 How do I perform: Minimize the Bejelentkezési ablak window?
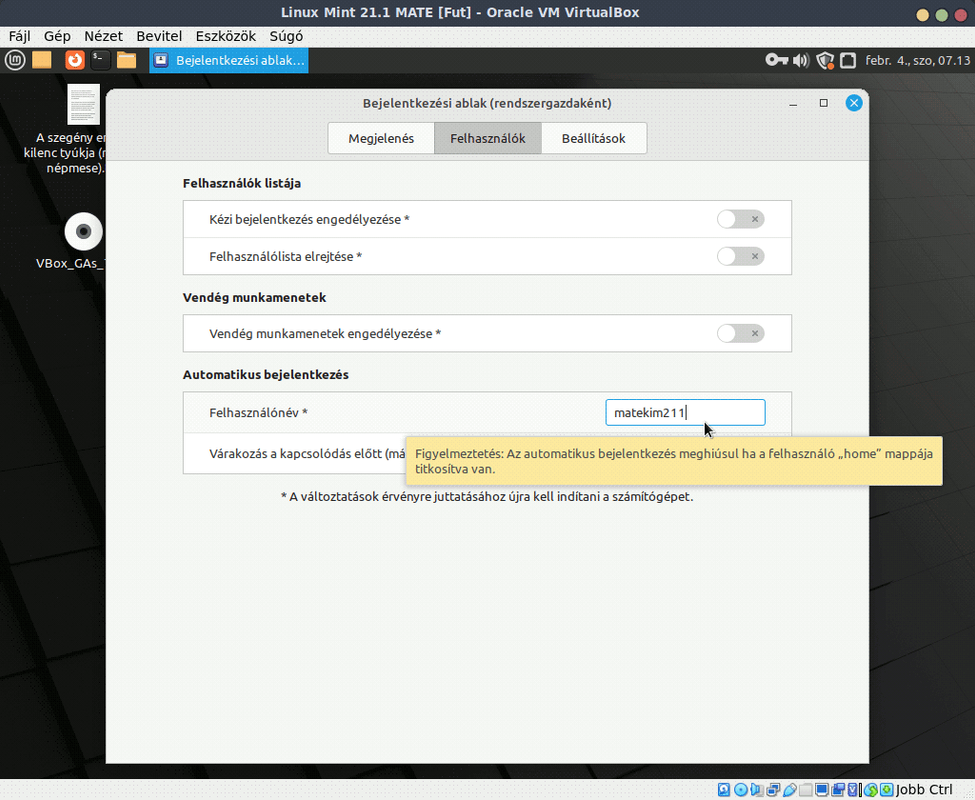click(x=793, y=103)
